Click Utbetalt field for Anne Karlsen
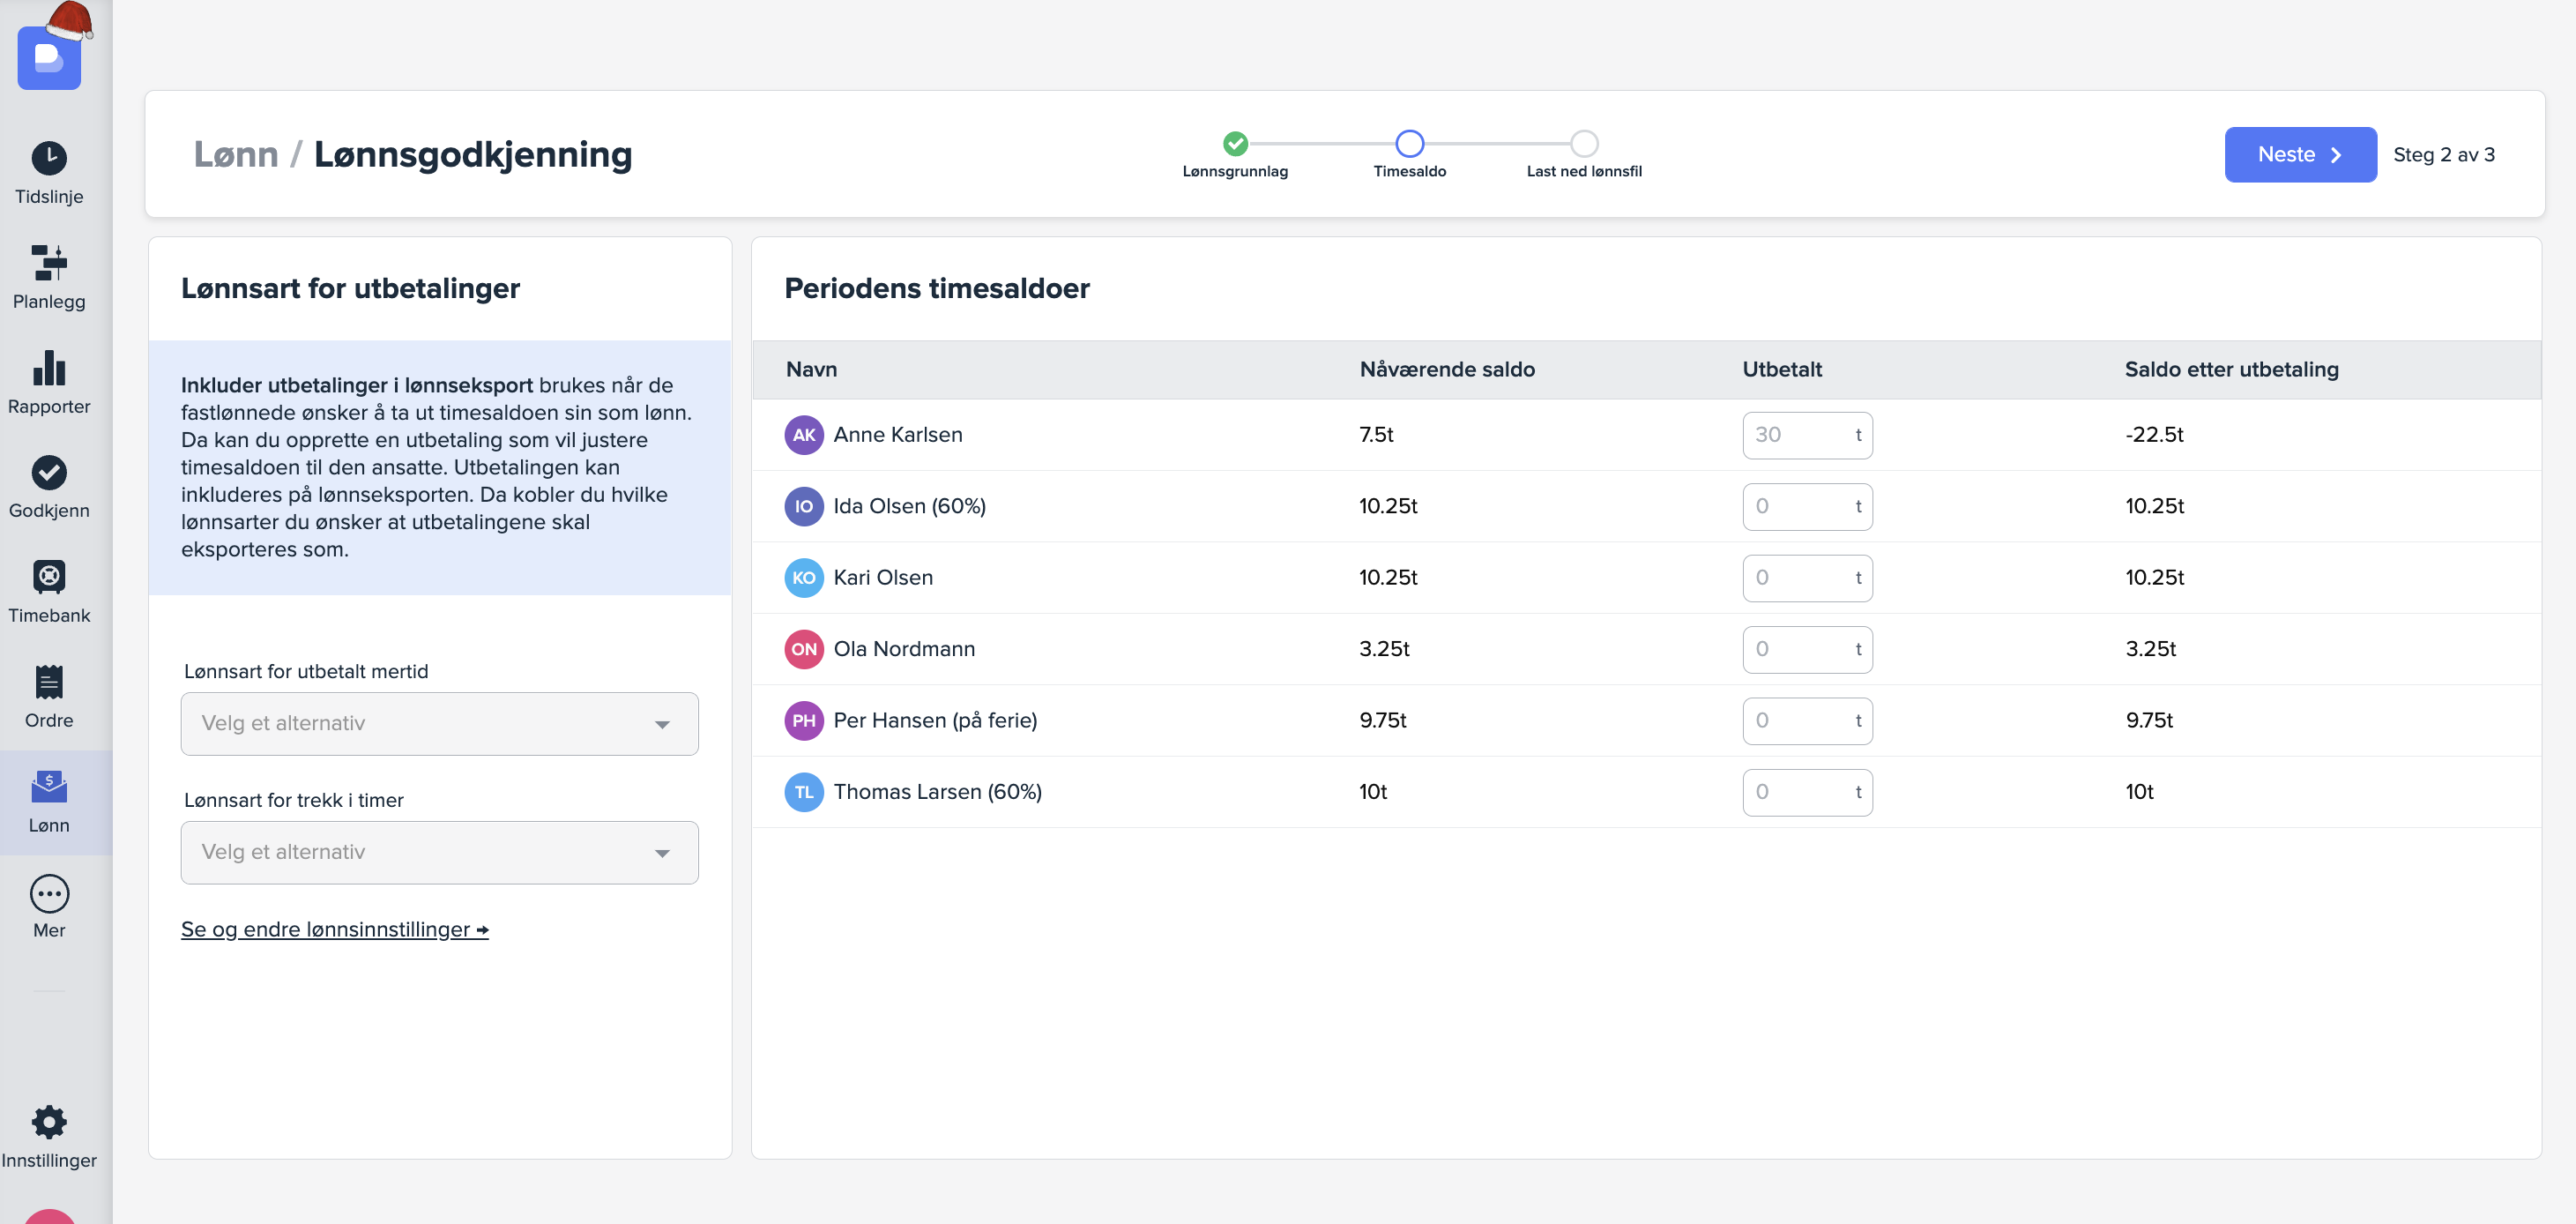The width and height of the screenshot is (2576, 1224). [1797, 435]
